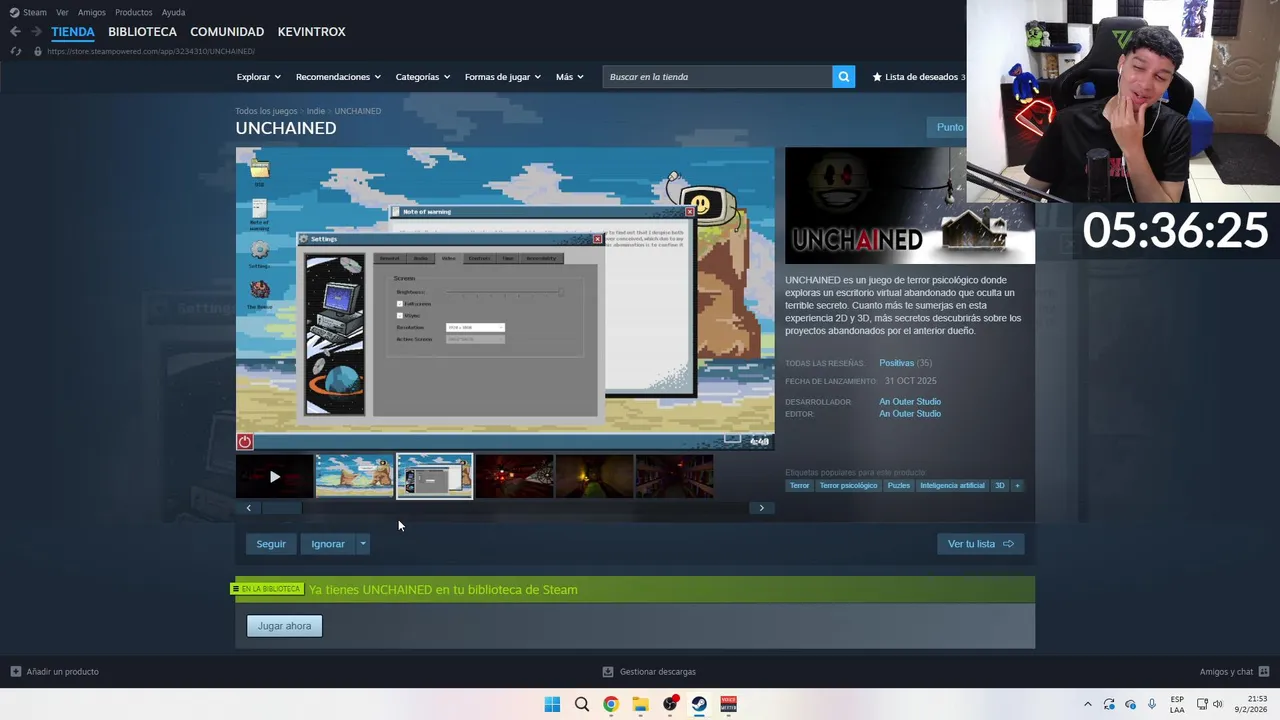Viewport: 1280px width, 720px height.
Task: Click the Positivas reviews link
Action: tap(896, 363)
